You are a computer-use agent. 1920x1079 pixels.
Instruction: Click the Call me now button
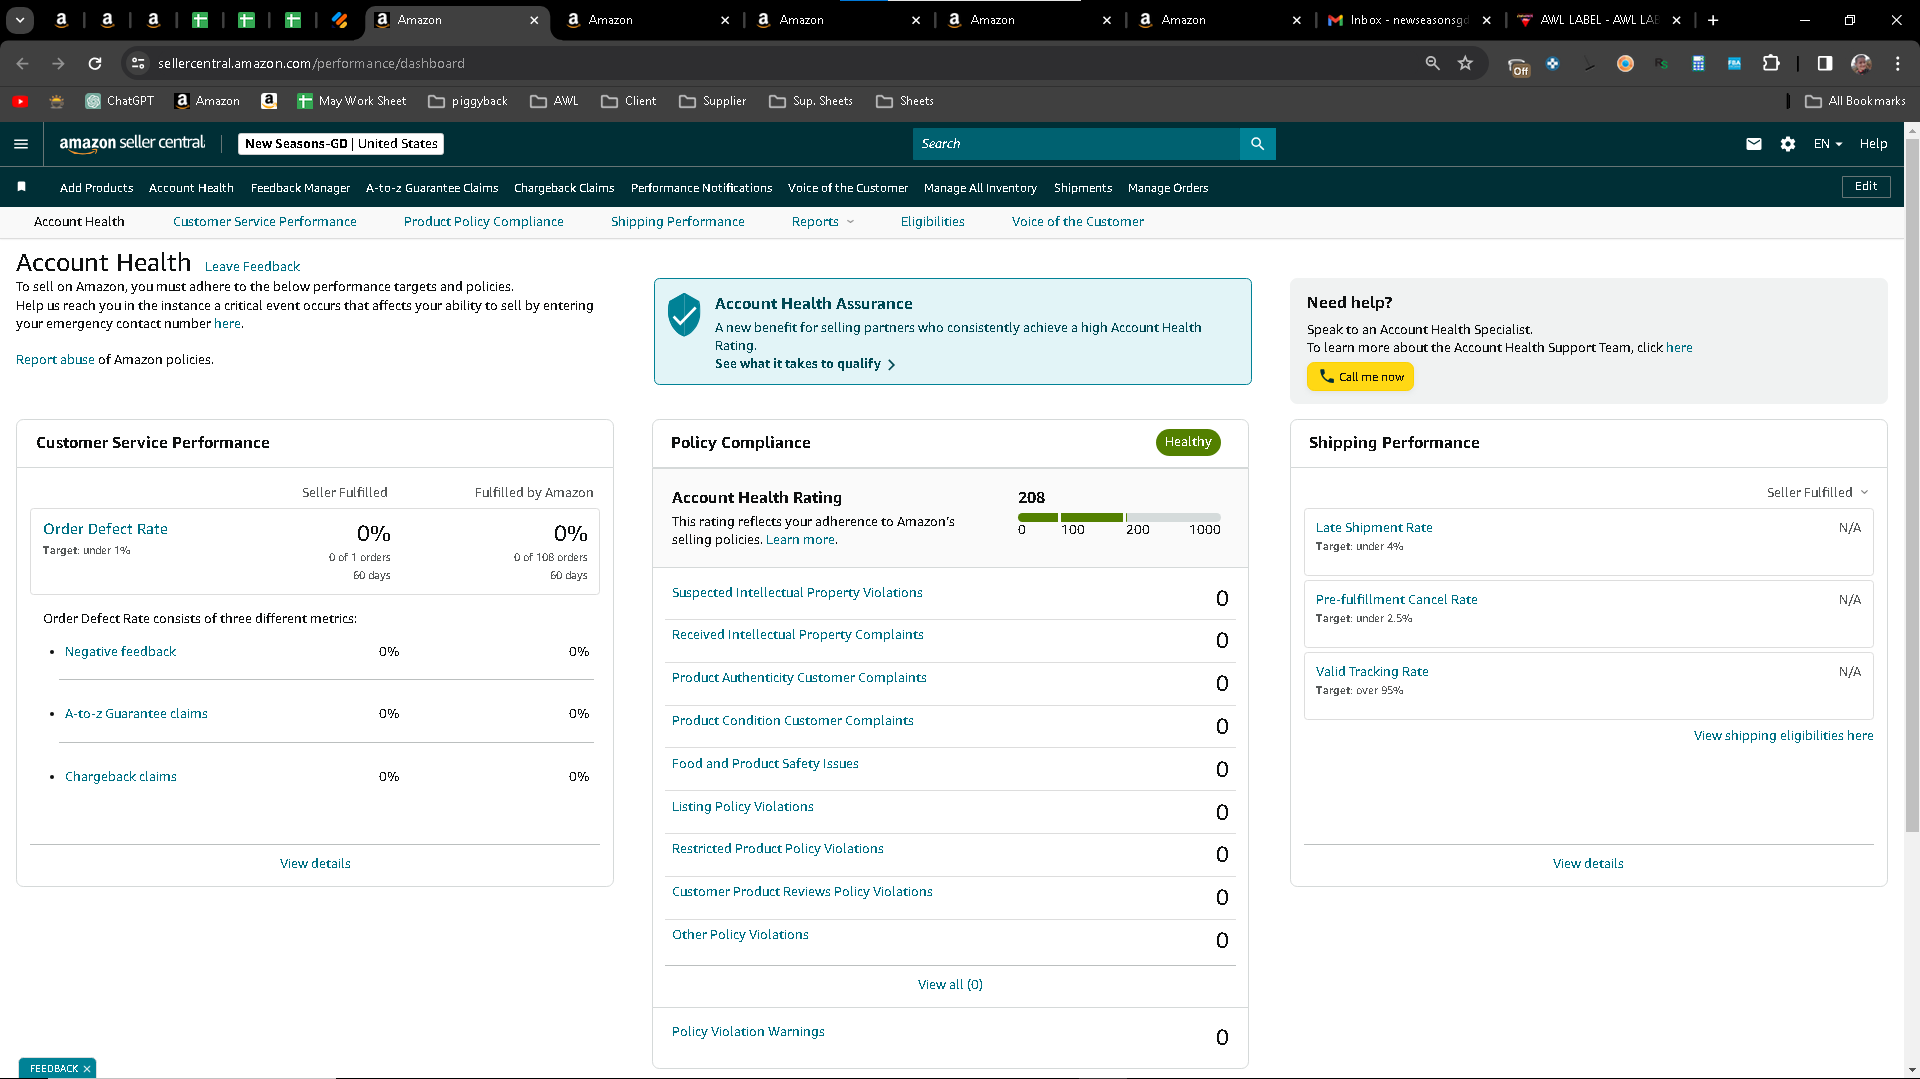pyautogui.click(x=1360, y=377)
